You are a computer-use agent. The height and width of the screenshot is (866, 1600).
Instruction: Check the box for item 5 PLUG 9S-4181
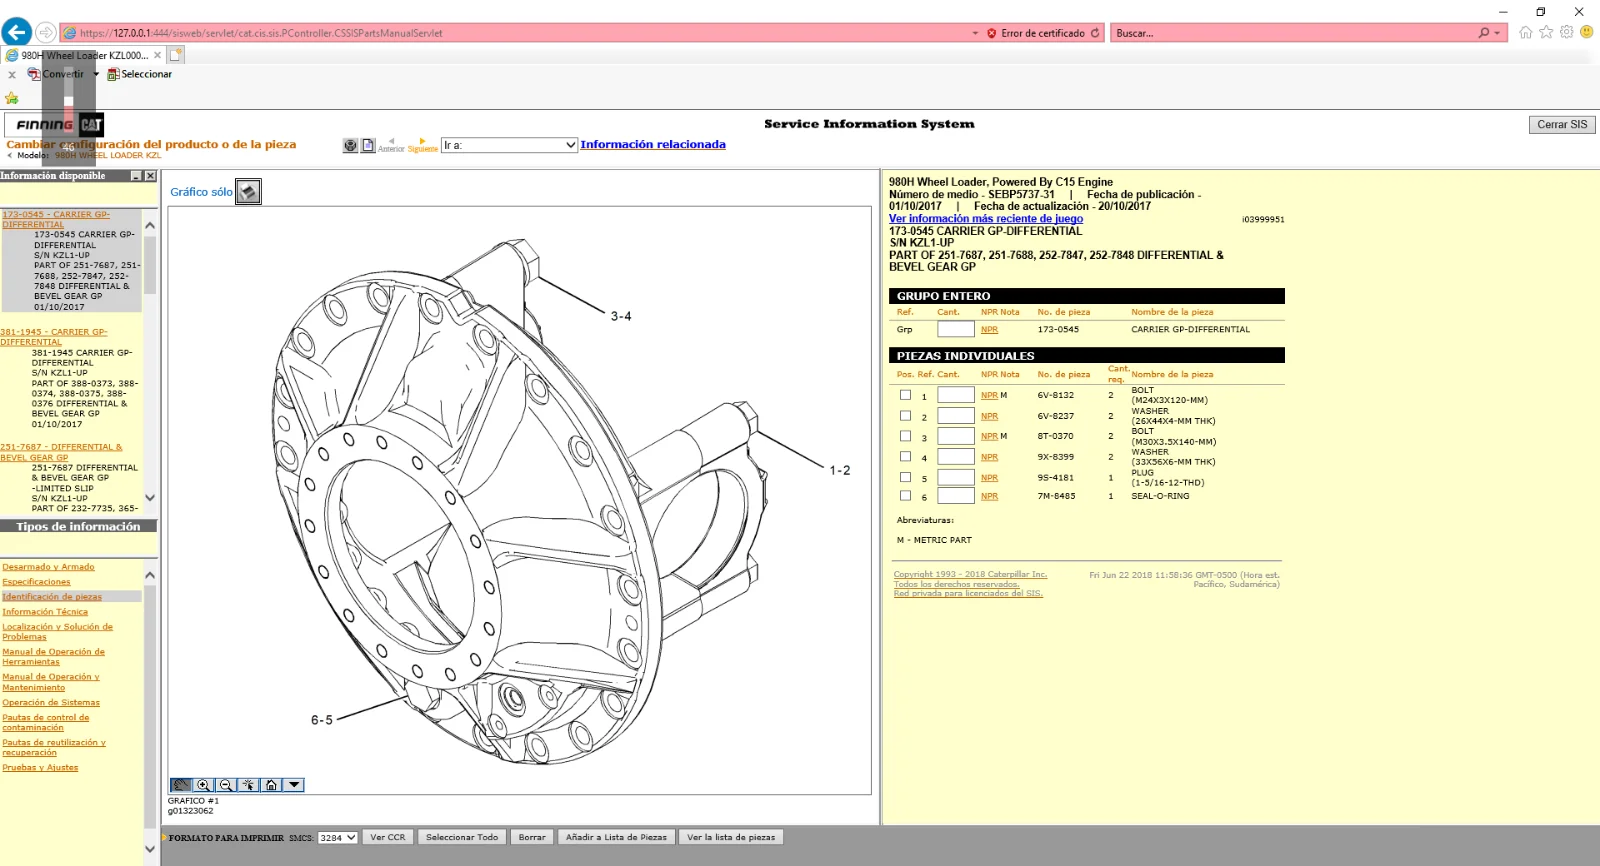click(x=905, y=477)
